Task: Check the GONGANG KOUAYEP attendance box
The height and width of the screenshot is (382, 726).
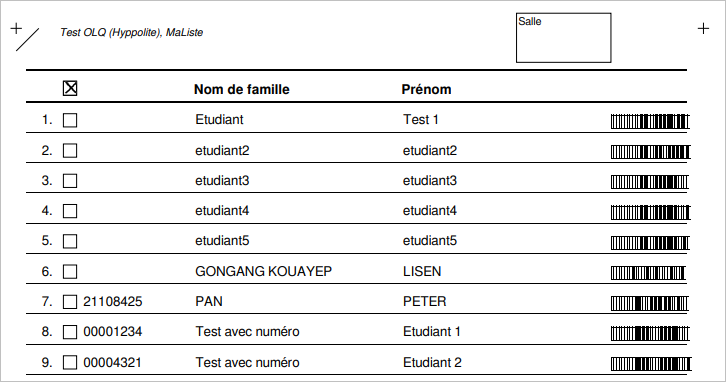Action: pos(70,271)
